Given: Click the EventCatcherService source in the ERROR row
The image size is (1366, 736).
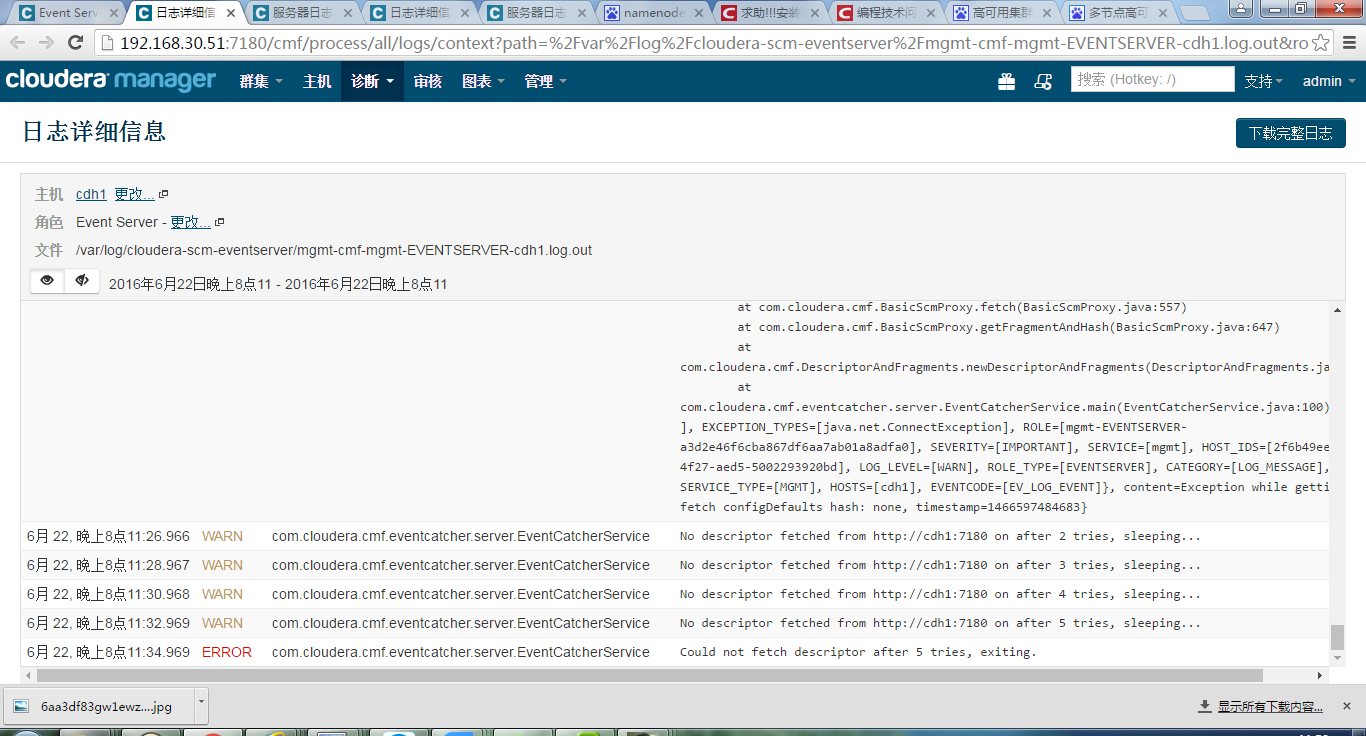Looking at the screenshot, I should click(x=461, y=652).
